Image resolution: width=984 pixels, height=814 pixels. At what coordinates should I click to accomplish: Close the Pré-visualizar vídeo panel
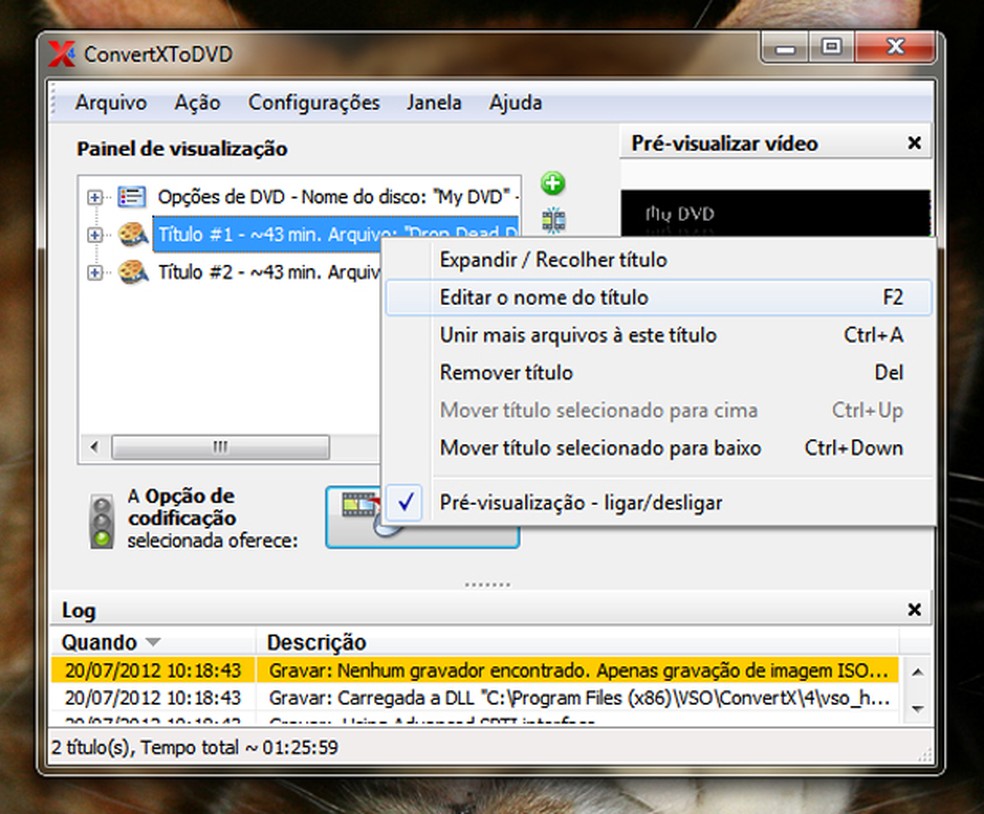coord(914,143)
